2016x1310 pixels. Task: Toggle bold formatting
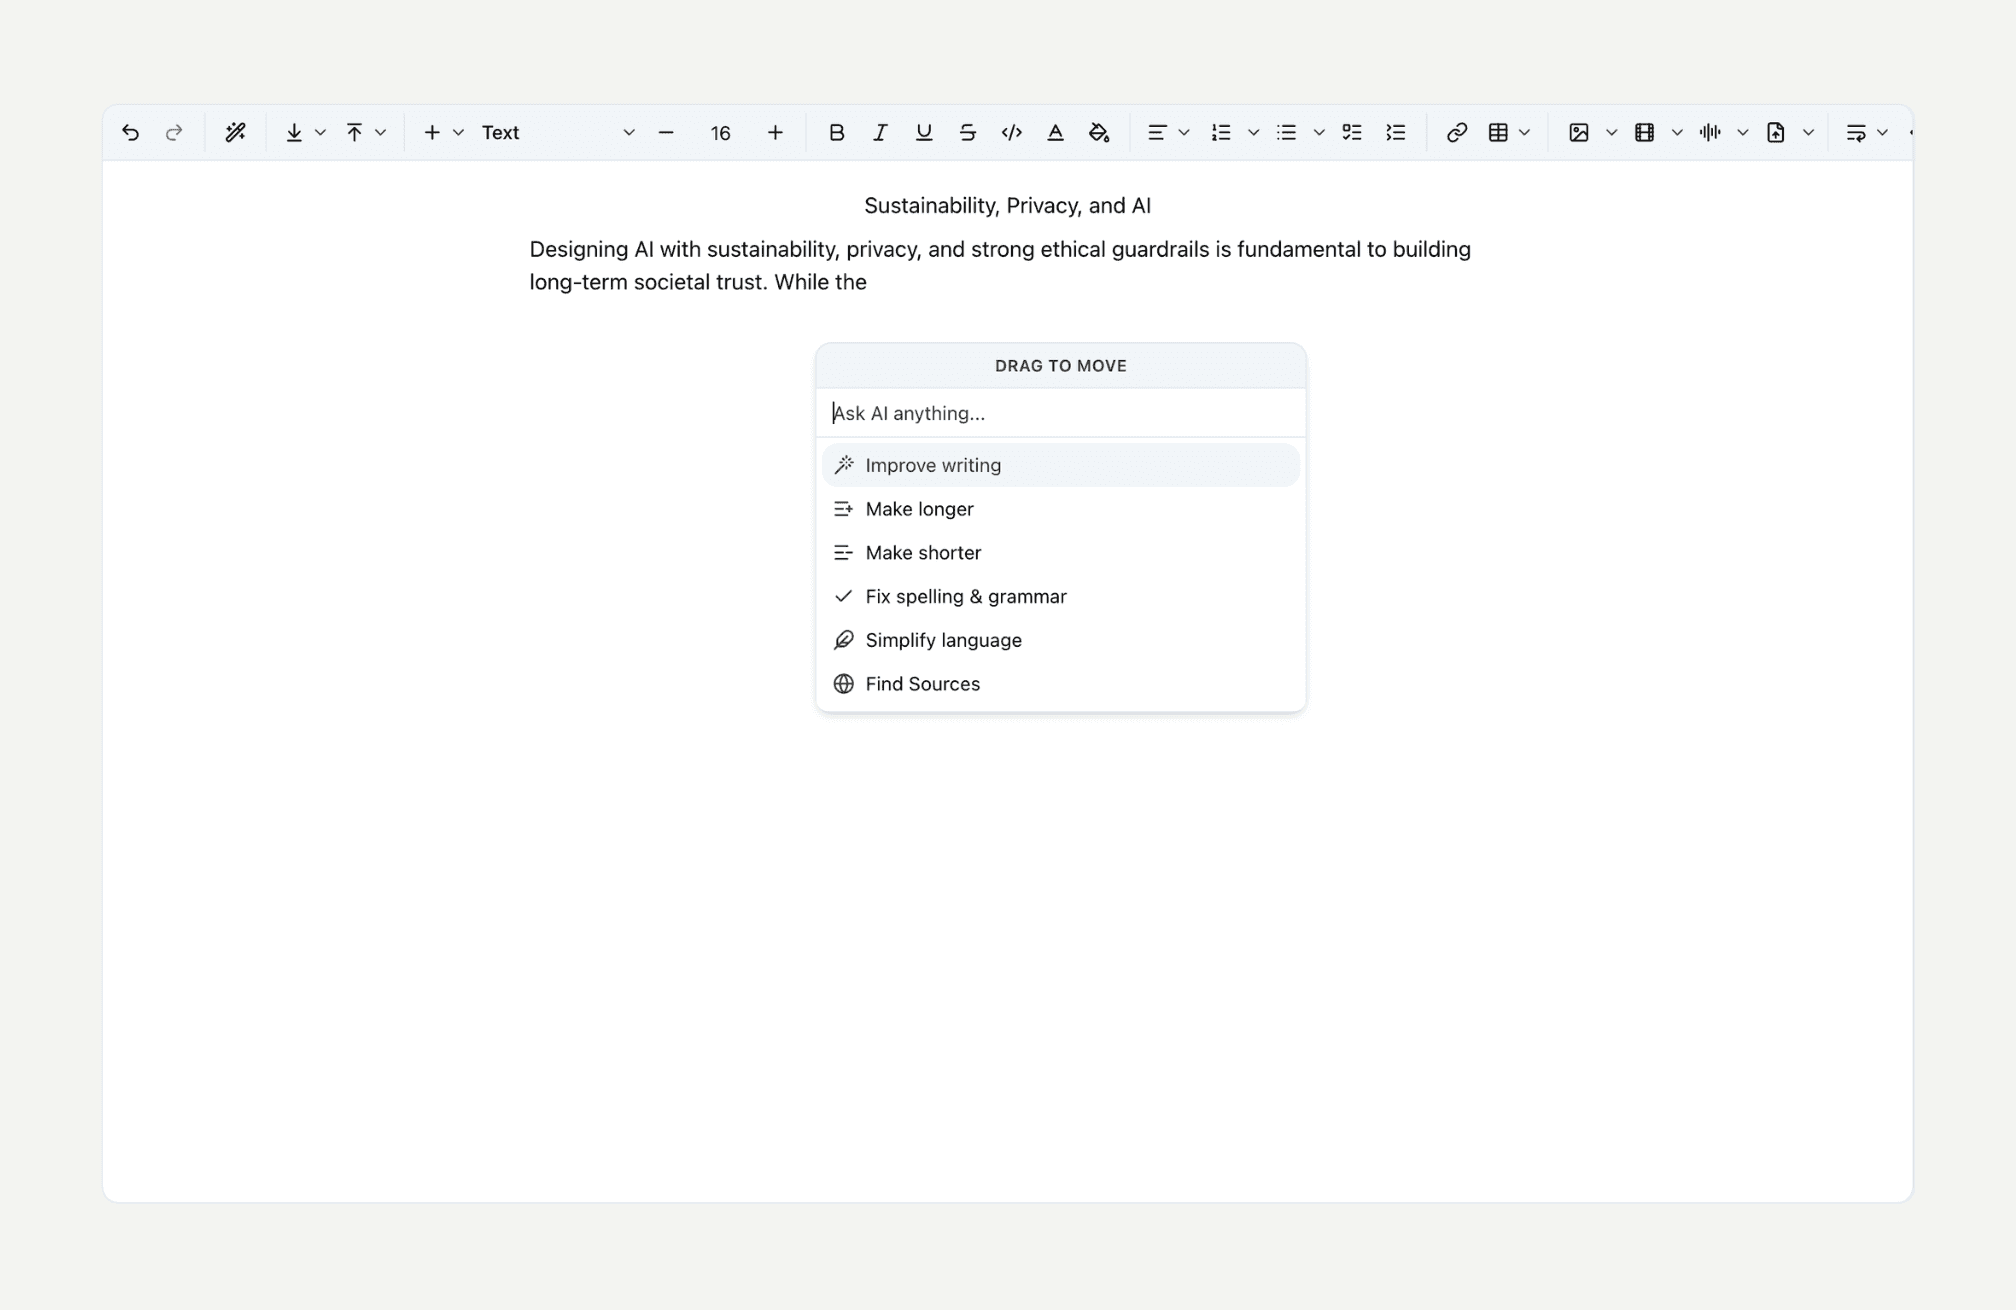[836, 133]
